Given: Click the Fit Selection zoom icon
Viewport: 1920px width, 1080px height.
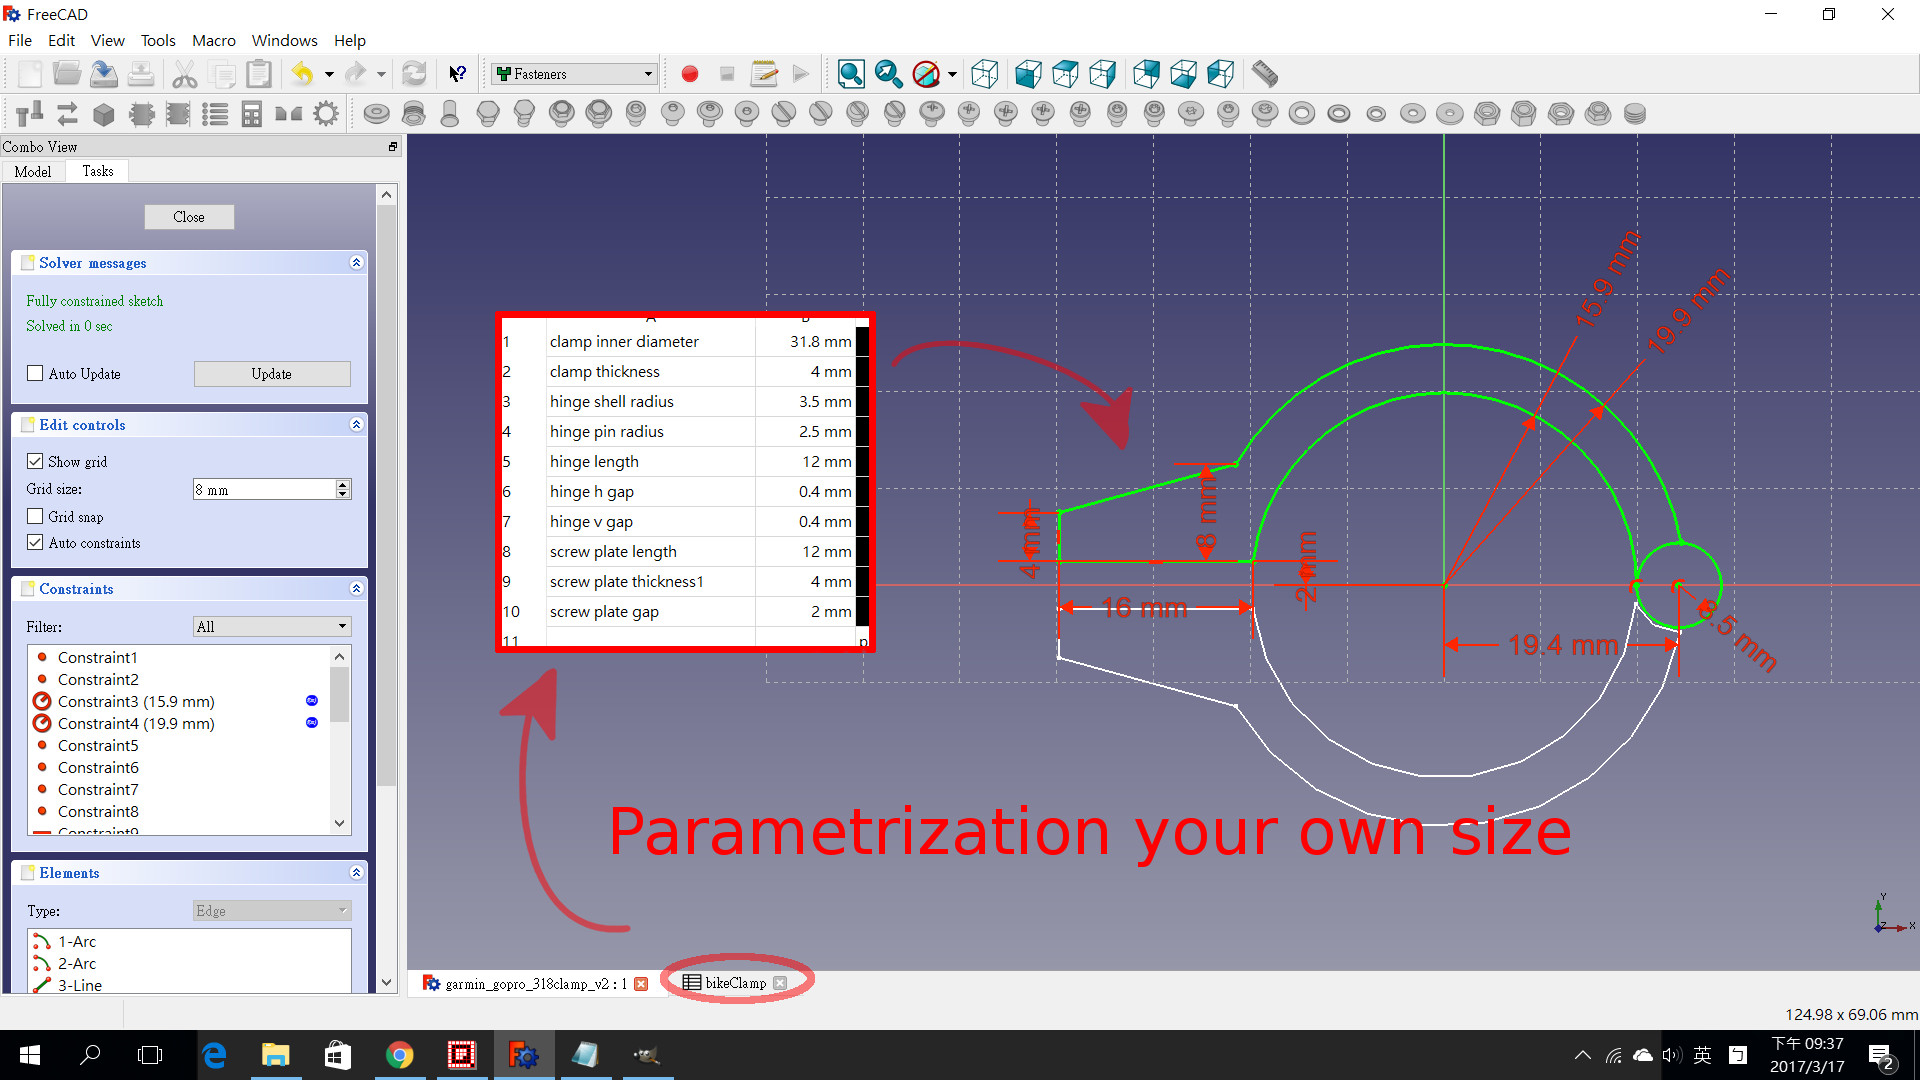Looking at the screenshot, I should 888,74.
